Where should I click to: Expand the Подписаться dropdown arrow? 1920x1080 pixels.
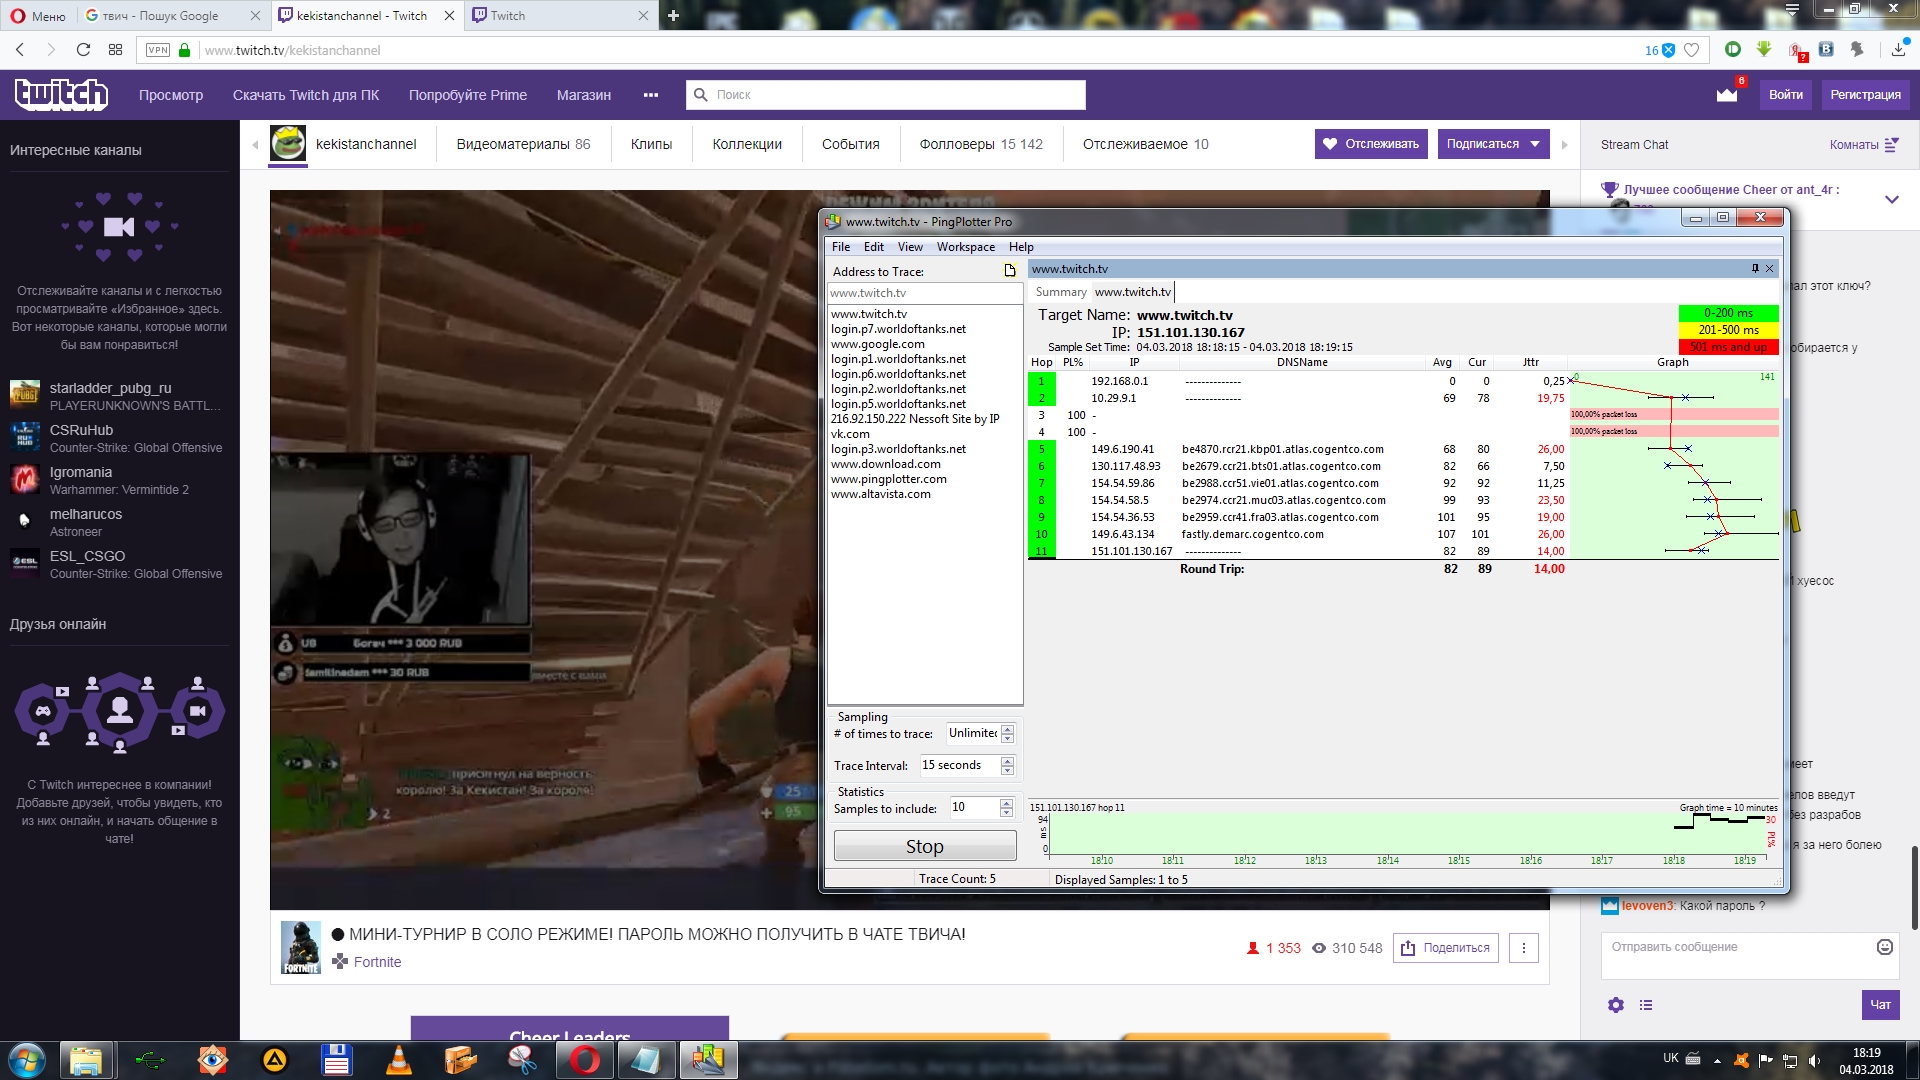1536,144
